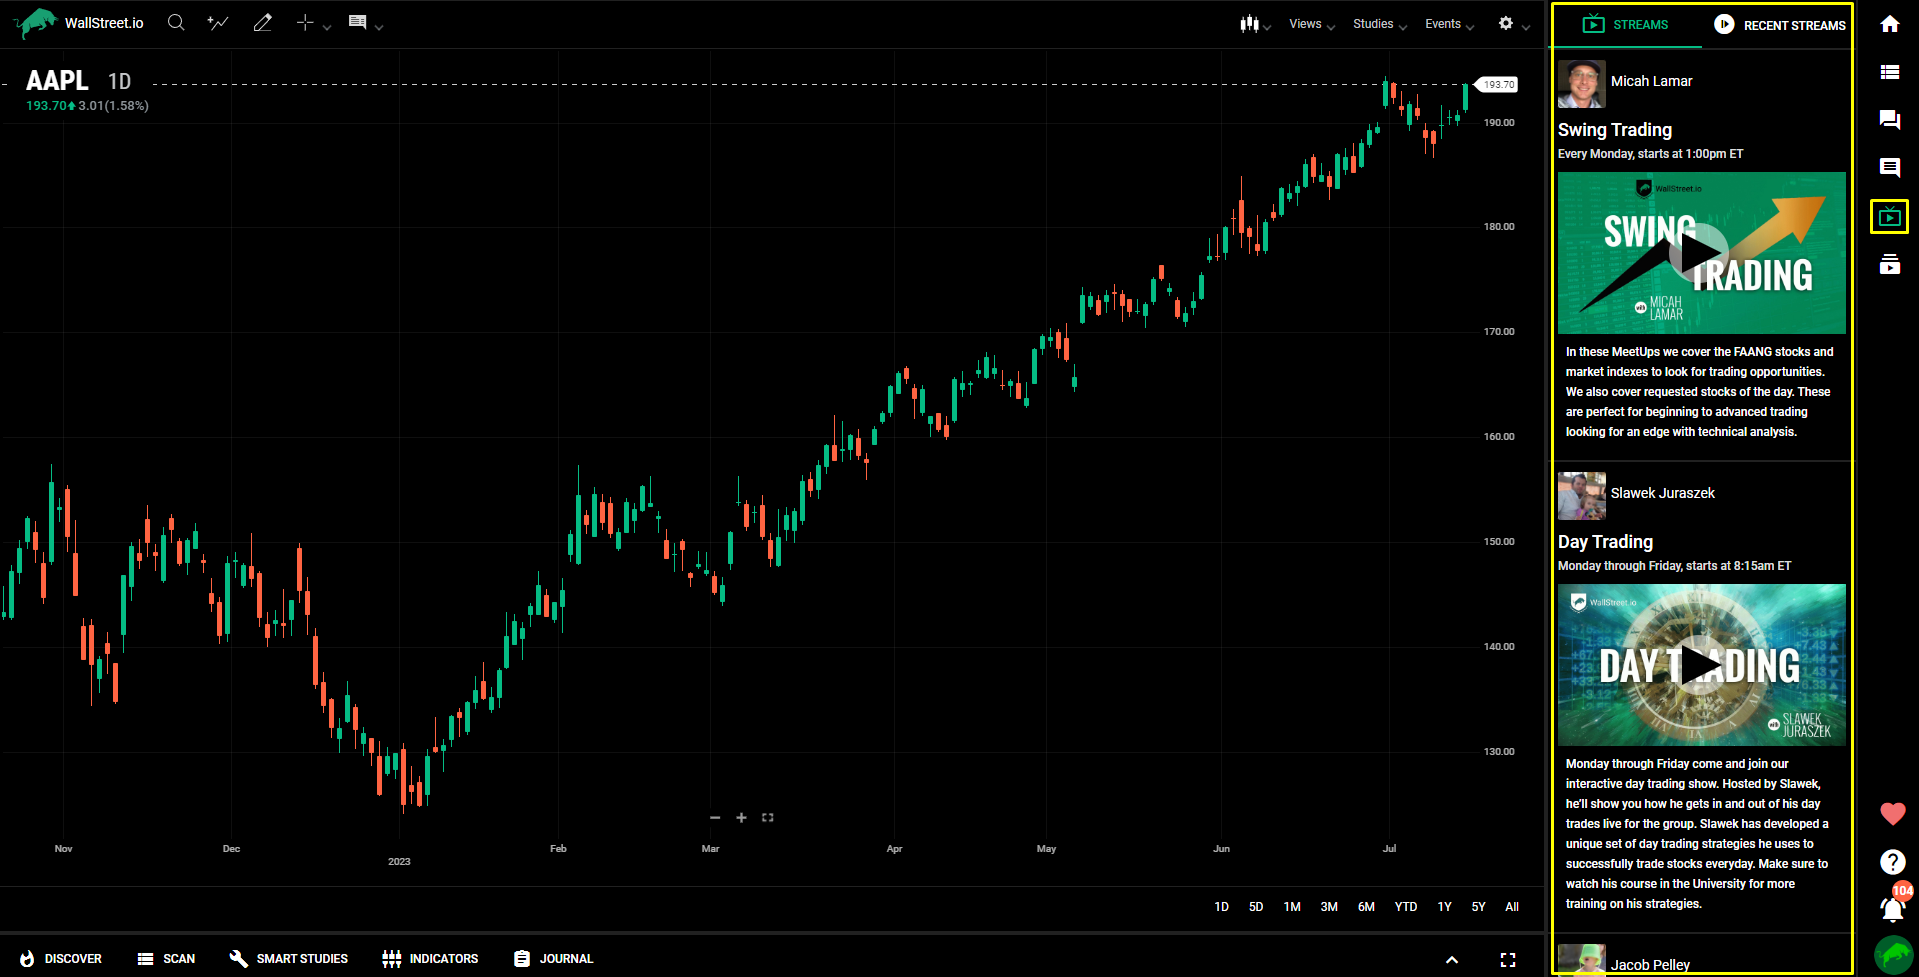Set chart range to 3M
Image resolution: width=1919 pixels, height=977 pixels.
pyautogui.click(x=1329, y=907)
